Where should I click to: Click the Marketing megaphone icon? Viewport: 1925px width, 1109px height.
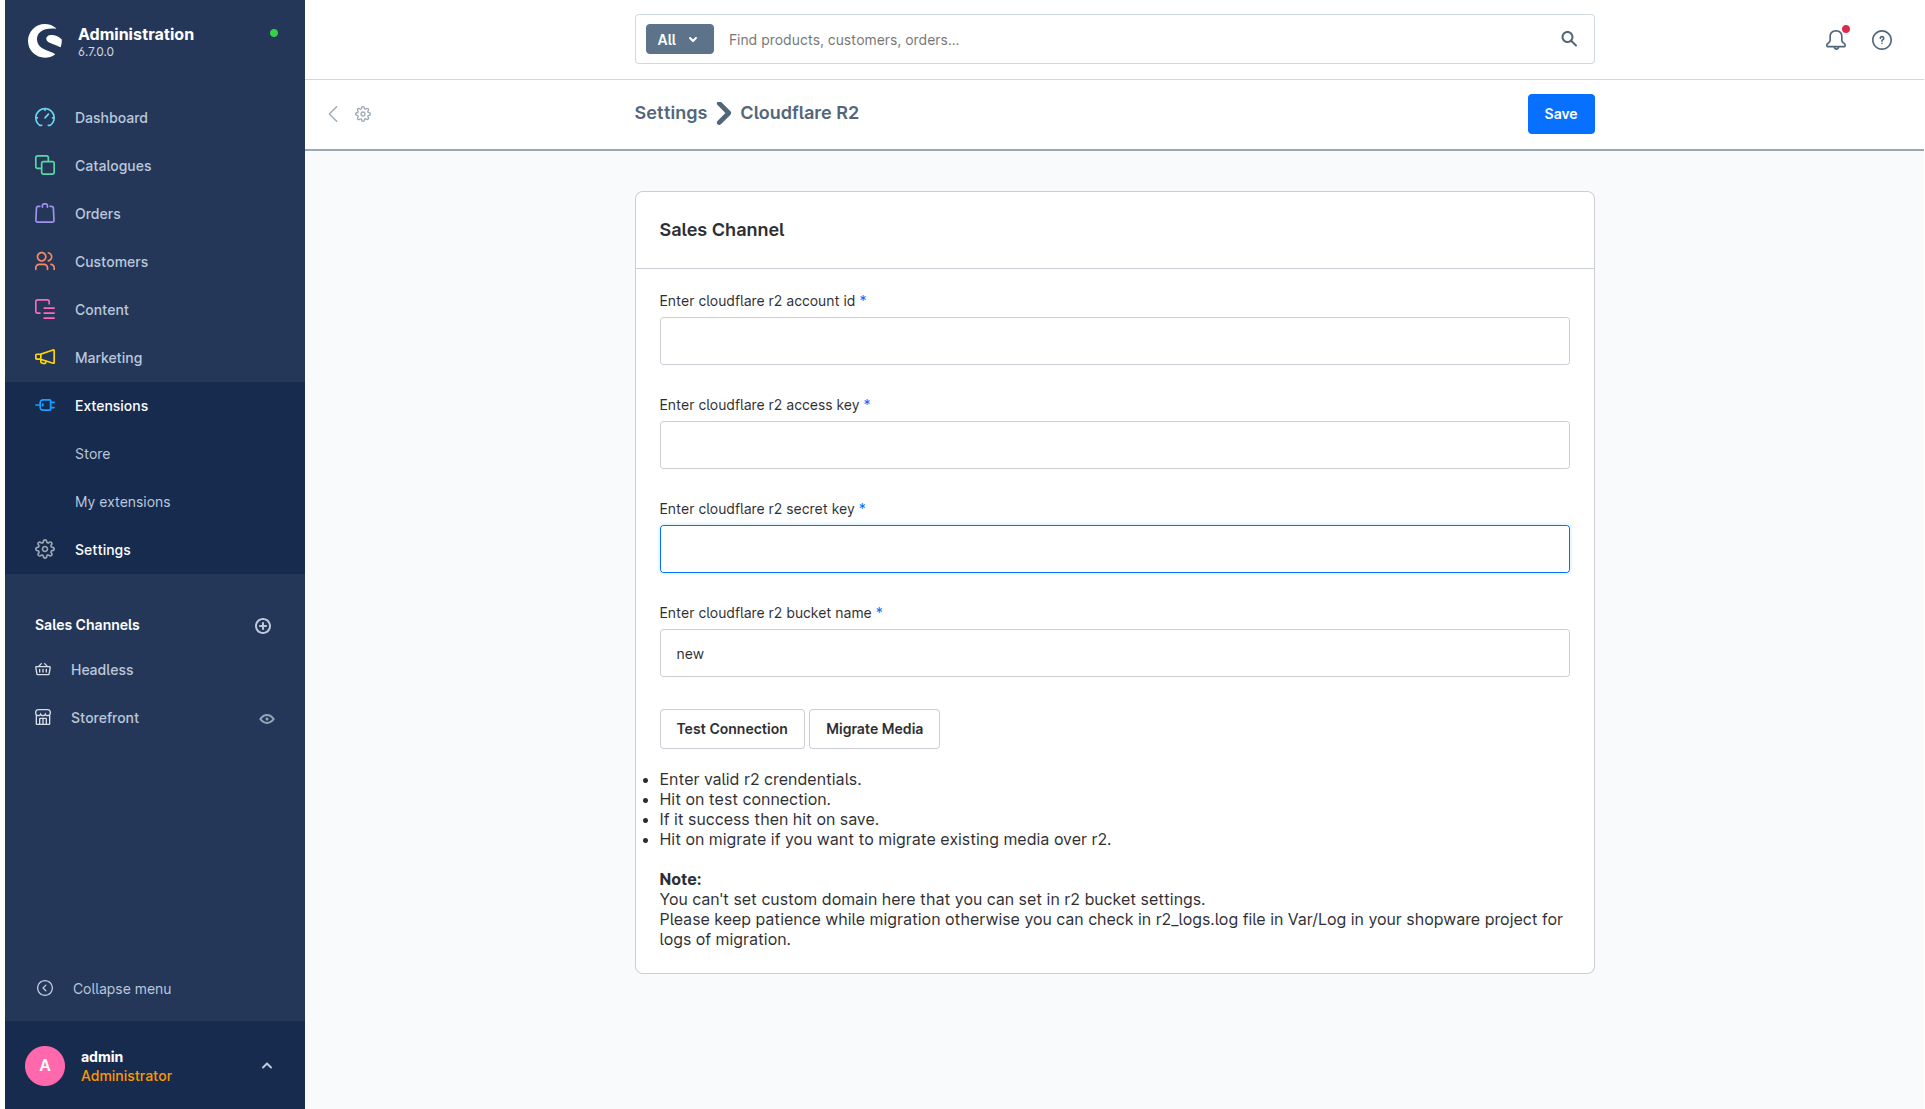[x=45, y=358]
